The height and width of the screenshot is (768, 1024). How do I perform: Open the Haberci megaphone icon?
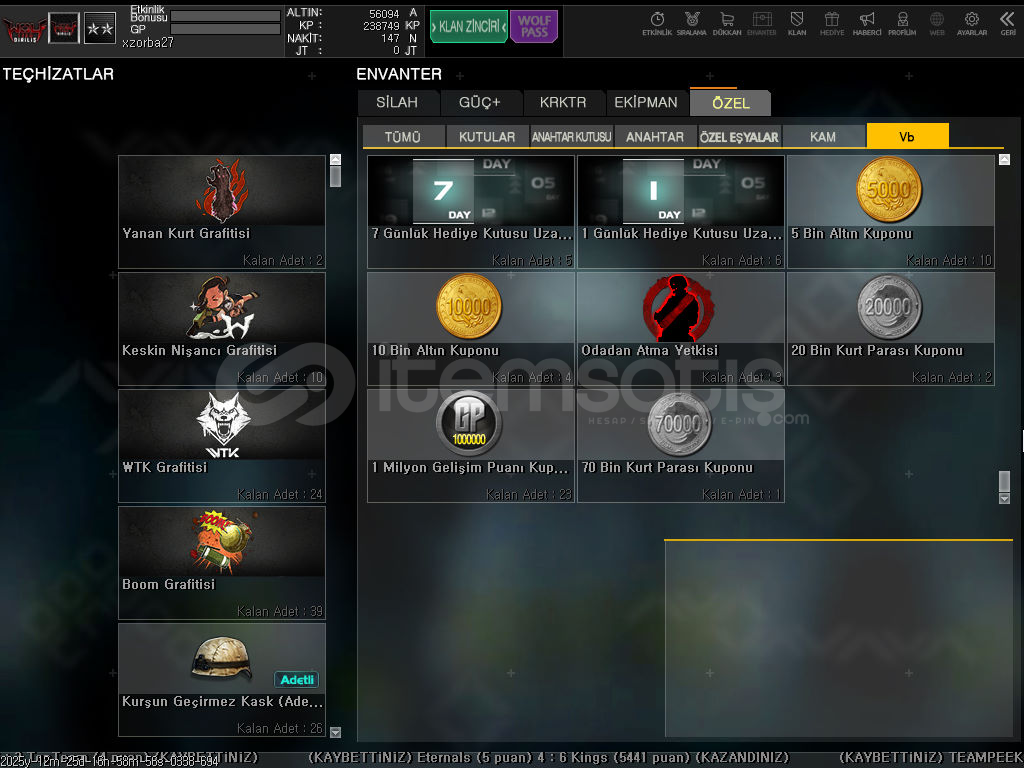pyautogui.click(x=867, y=24)
